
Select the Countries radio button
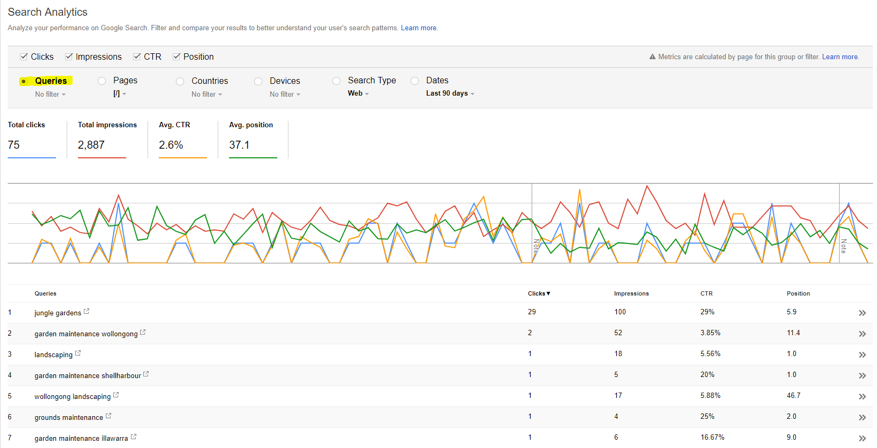(180, 81)
